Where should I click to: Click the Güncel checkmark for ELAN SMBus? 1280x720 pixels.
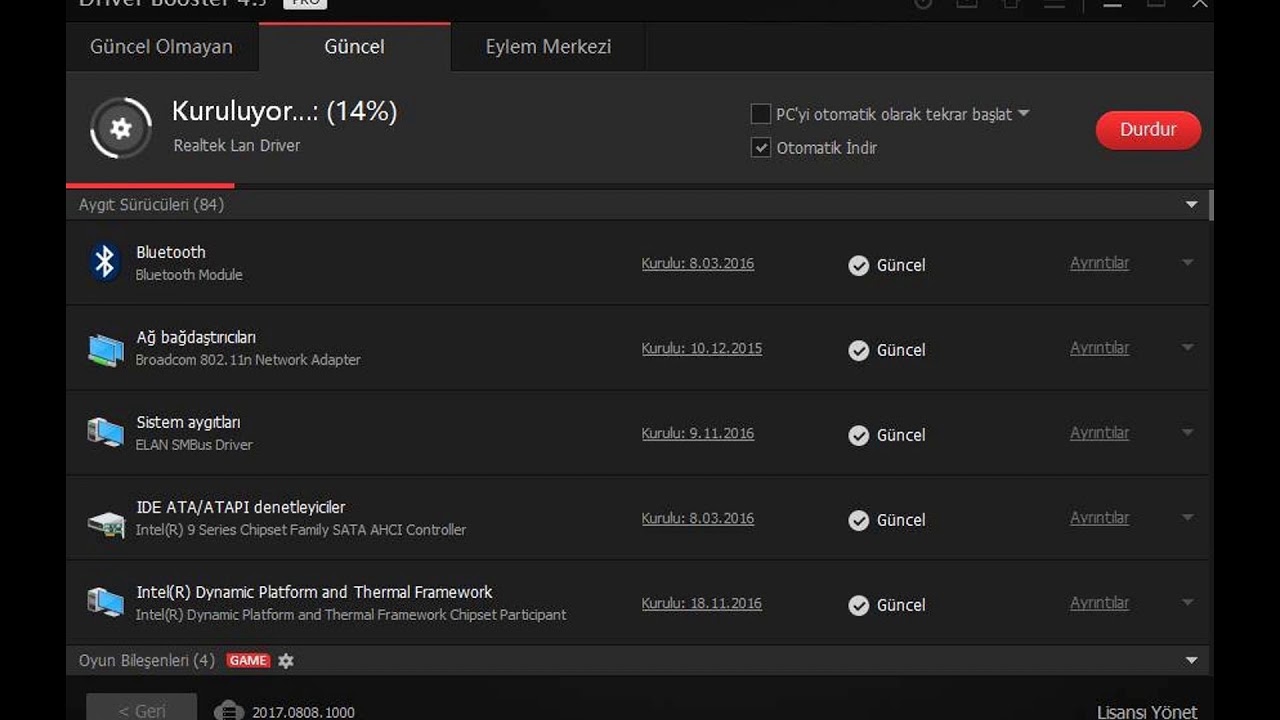coord(858,435)
